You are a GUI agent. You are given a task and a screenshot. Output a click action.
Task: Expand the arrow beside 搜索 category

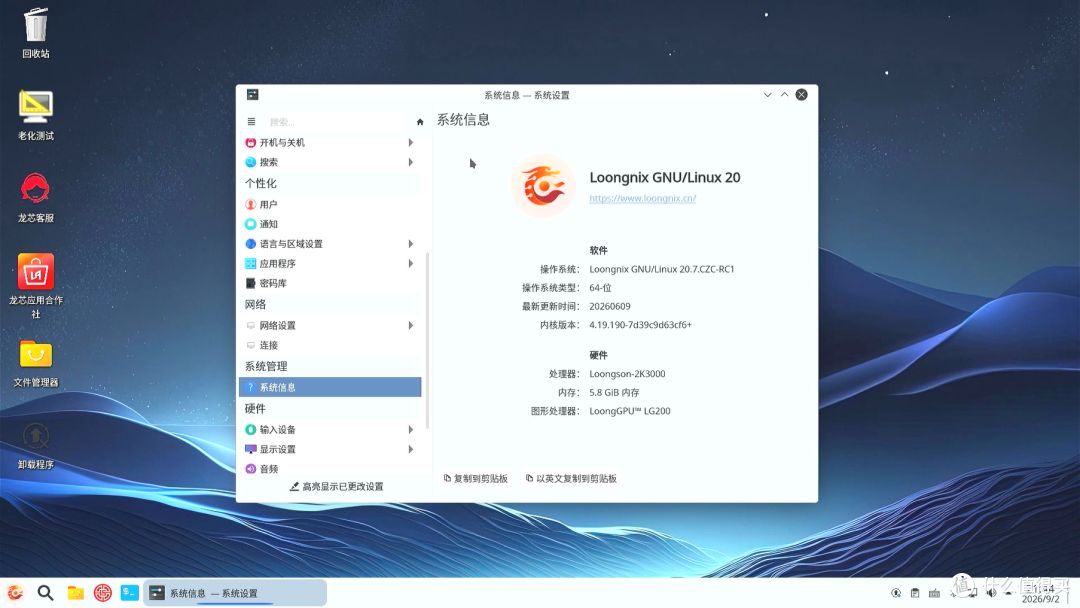pos(411,163)
